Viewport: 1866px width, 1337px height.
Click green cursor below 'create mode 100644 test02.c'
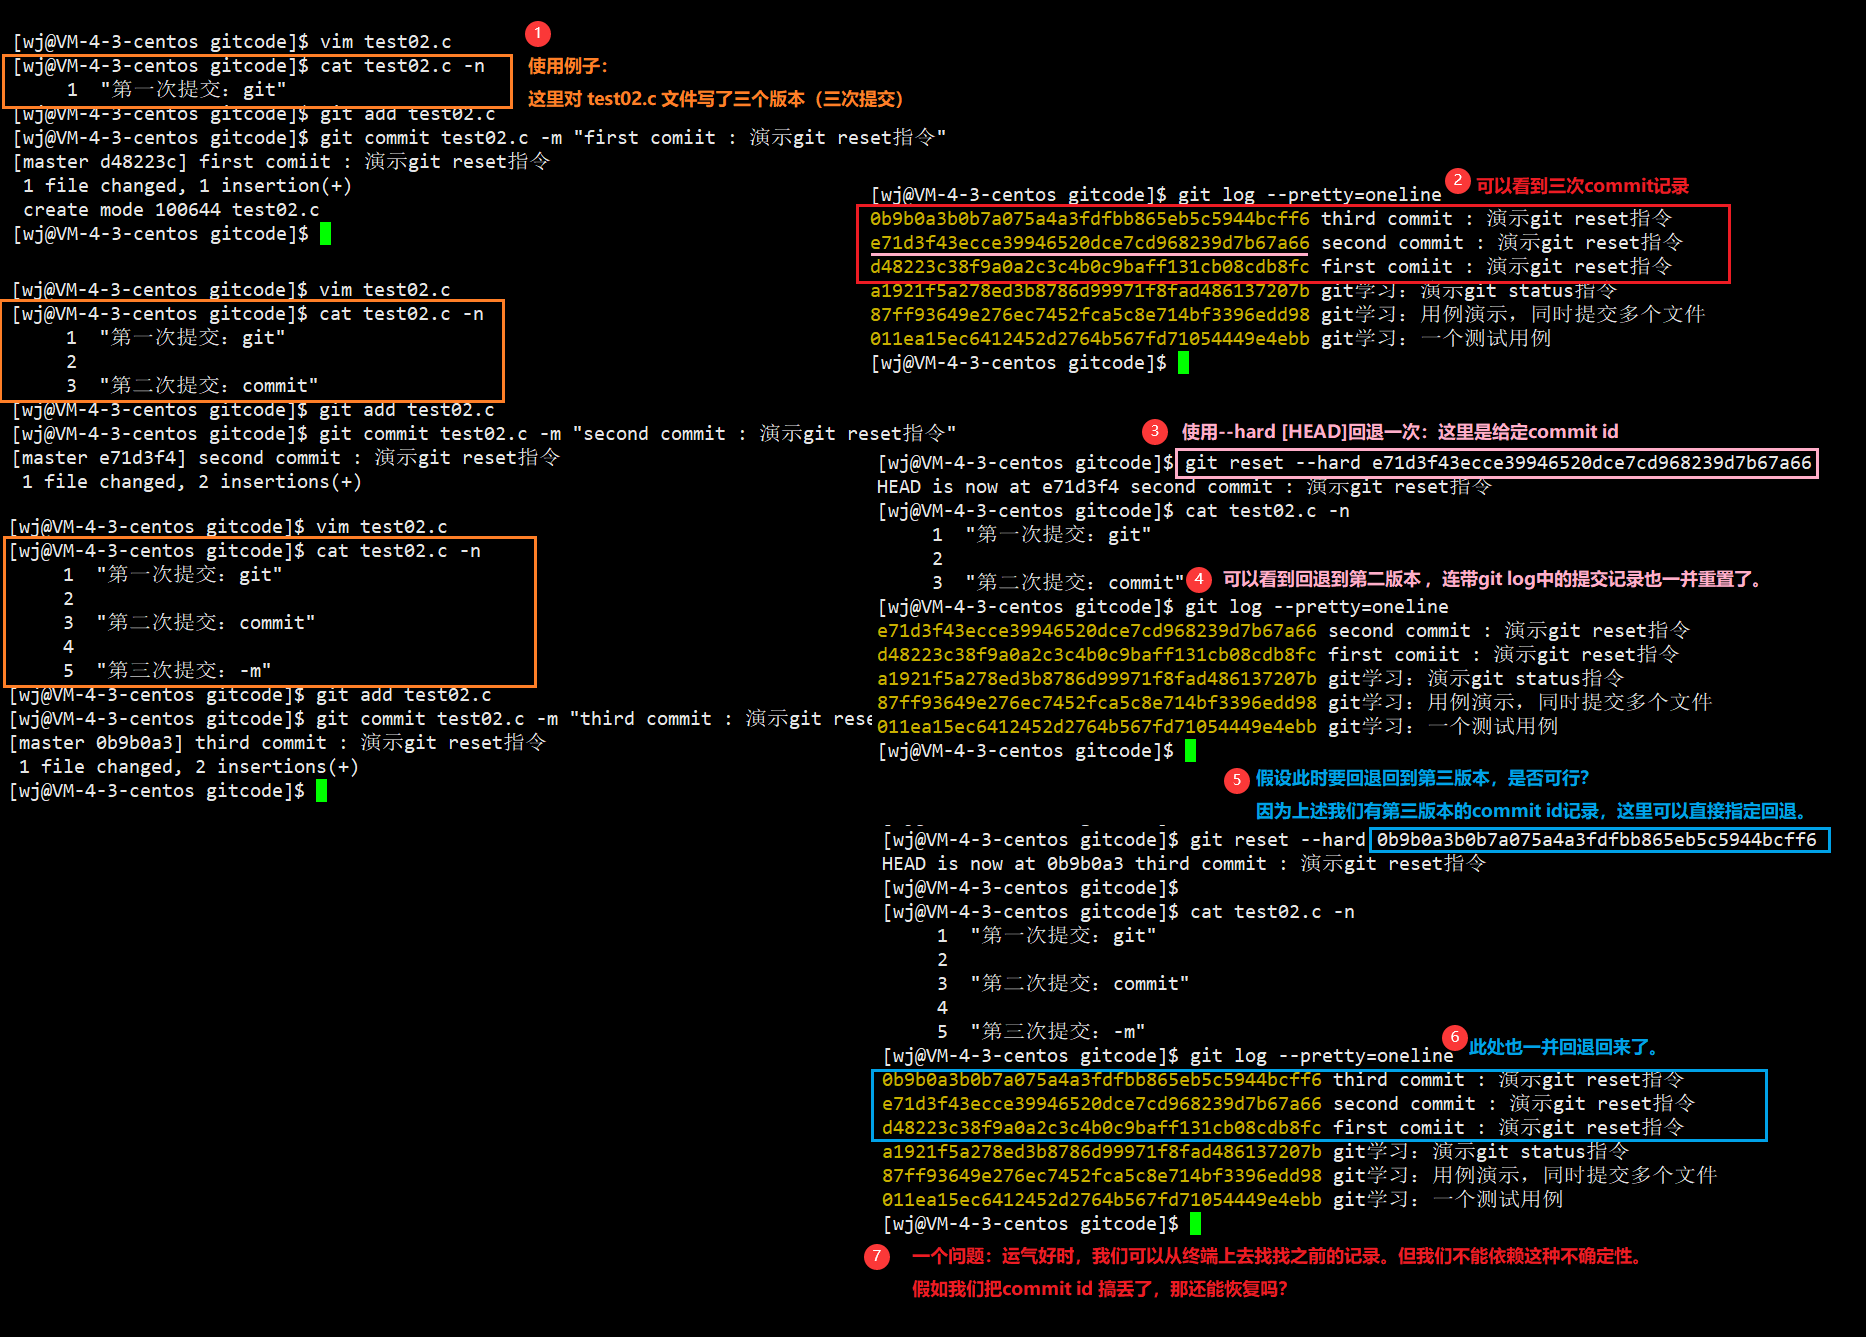click(x=325, y=233)
